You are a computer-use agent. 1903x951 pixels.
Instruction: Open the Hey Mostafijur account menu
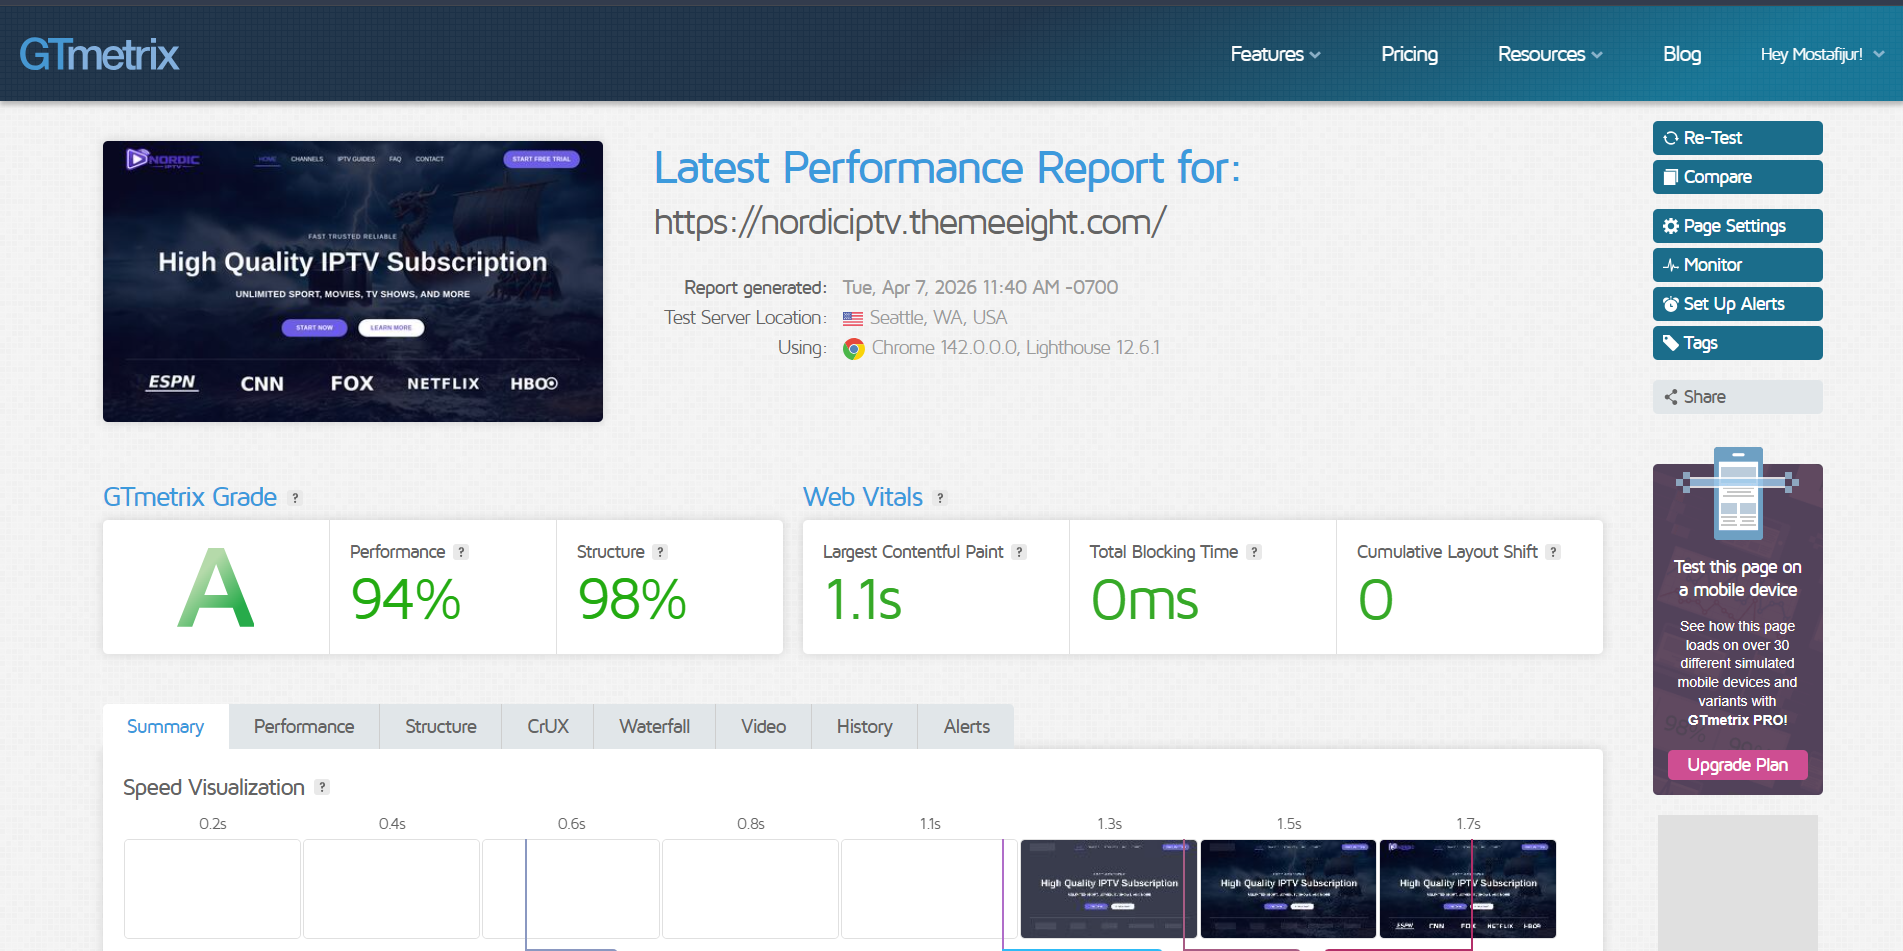1821,54
